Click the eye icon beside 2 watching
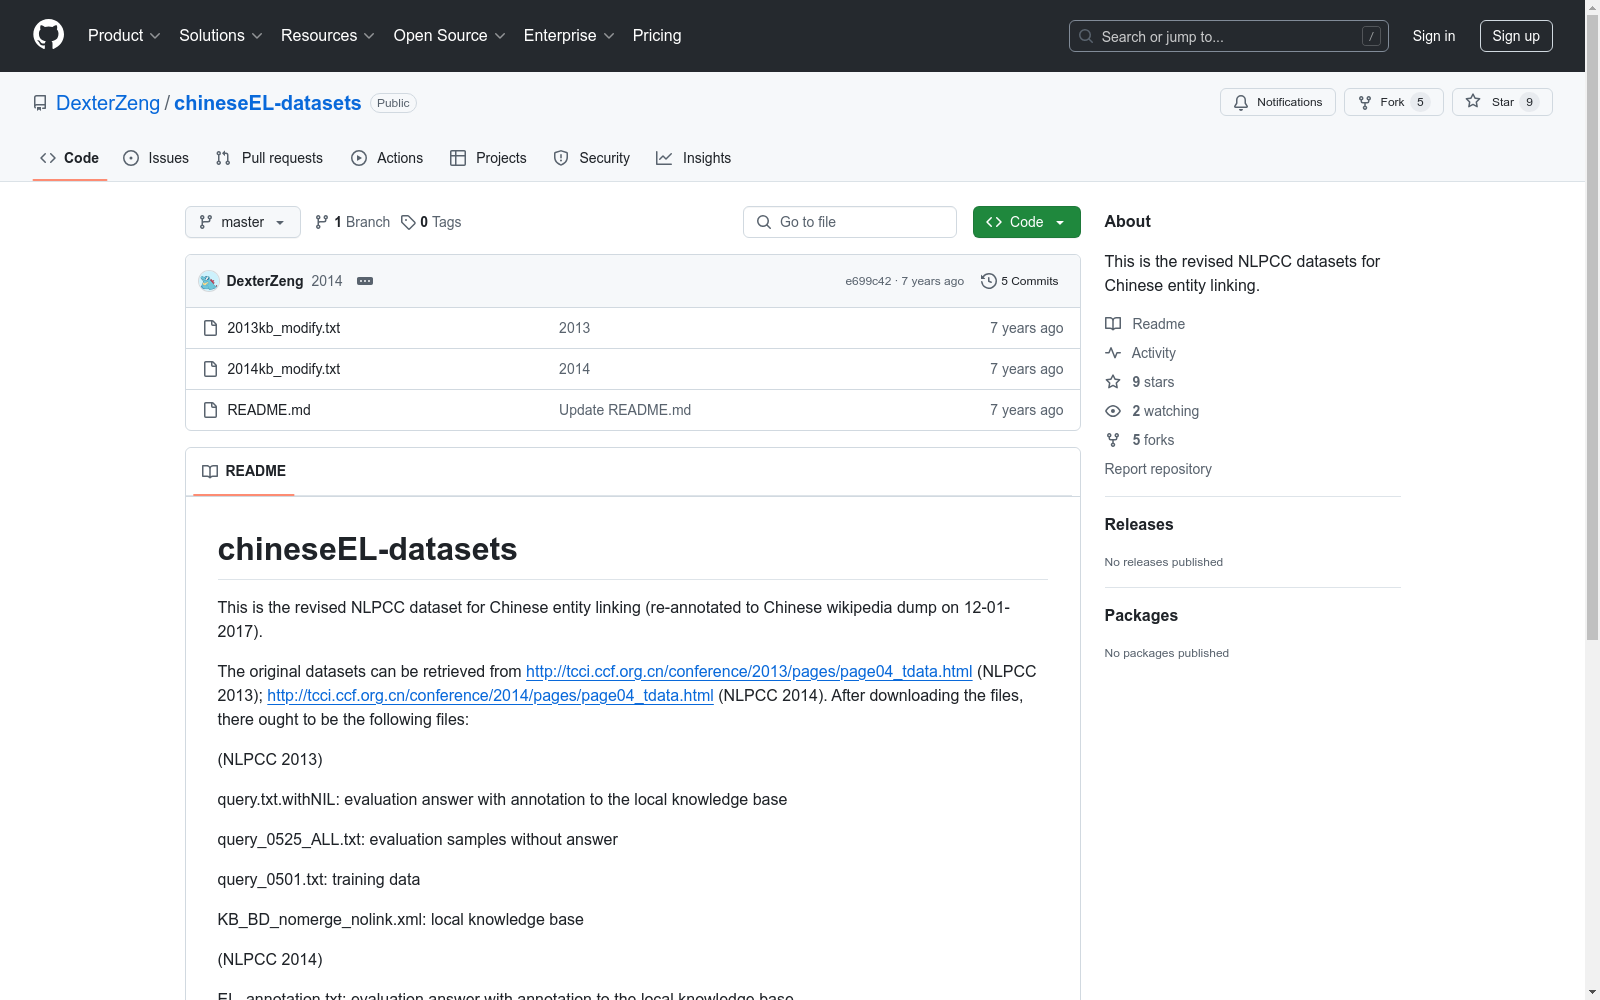 tap(1113, 411)
